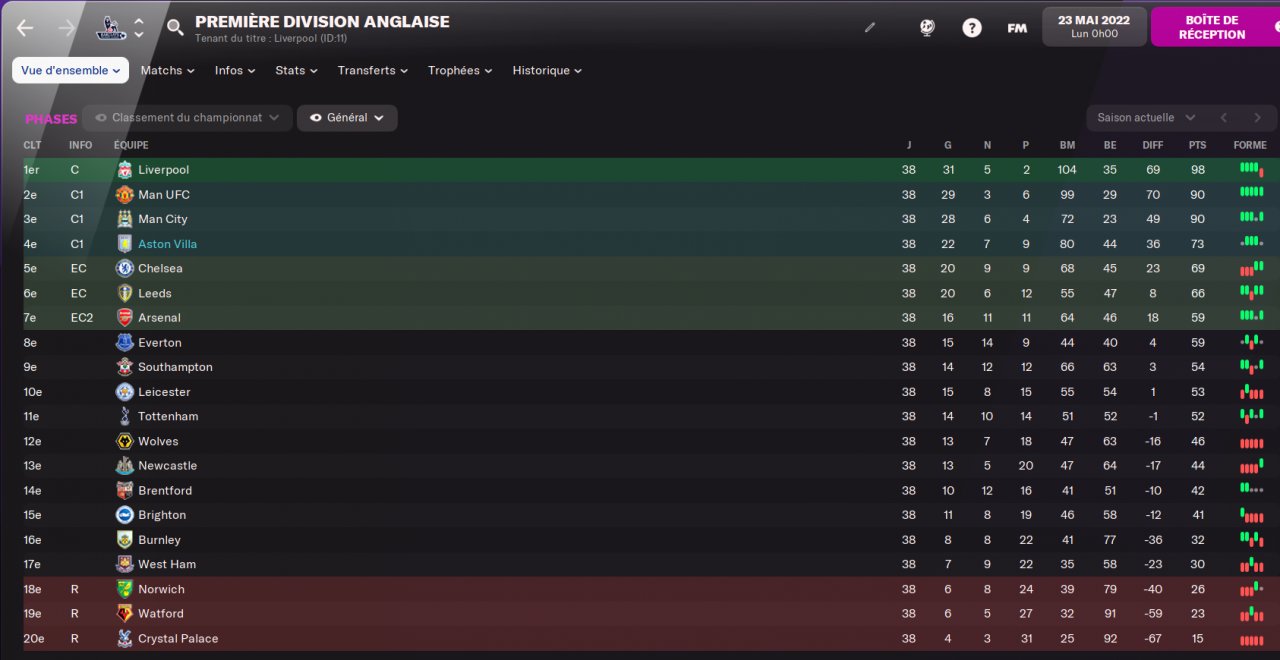Open the help question mark icon
This screenshot has height=660, width=1280.
972,28
